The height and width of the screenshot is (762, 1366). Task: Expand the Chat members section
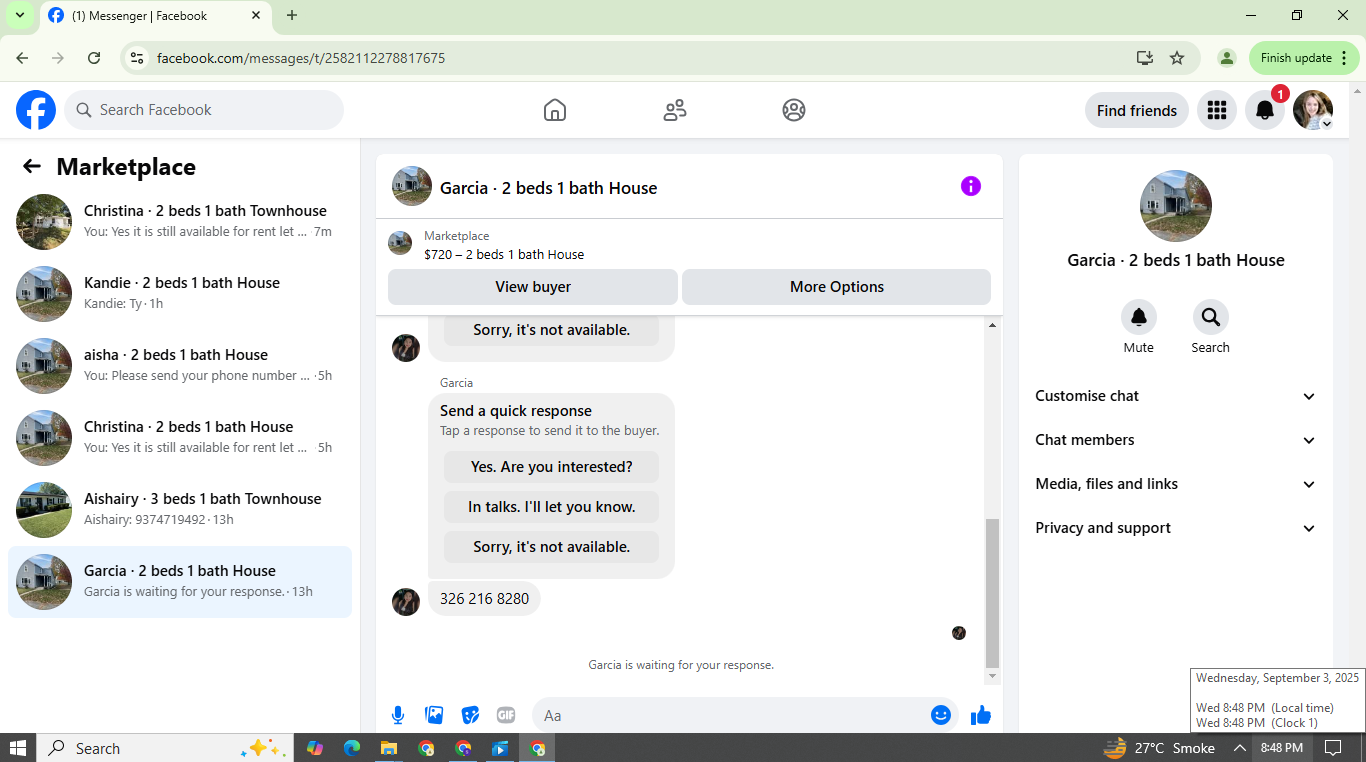click(x=1176, y=440)
